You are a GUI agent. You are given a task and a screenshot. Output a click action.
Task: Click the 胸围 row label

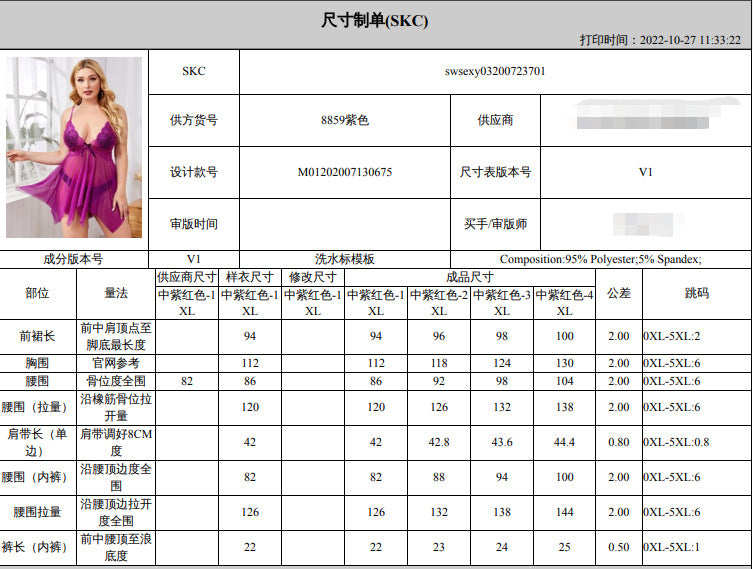pos(37,362)
